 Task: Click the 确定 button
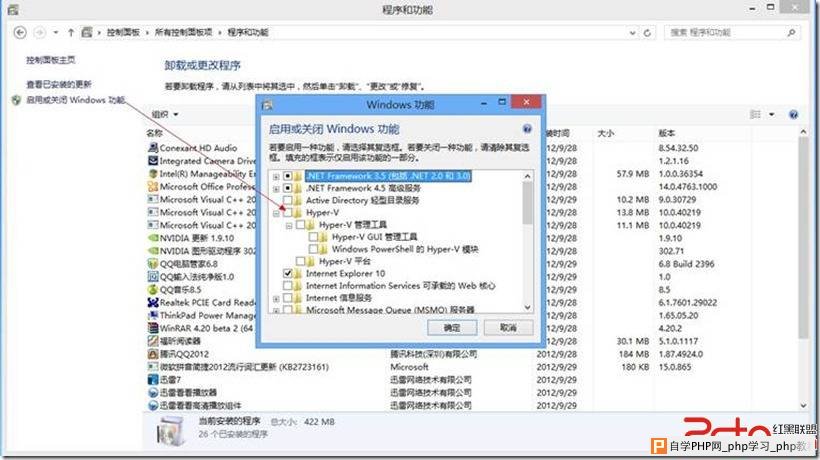pos(452,328)
